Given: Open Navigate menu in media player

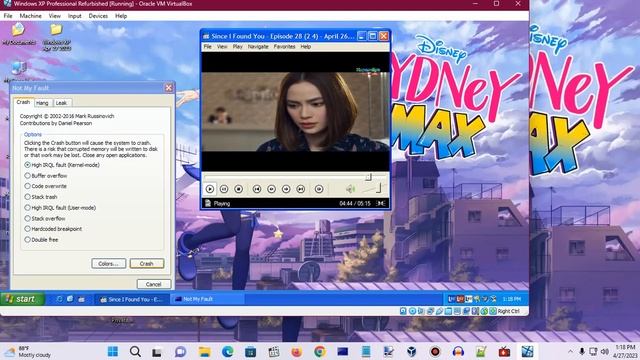Looking at the screenshot, I should click(x=258, y=47).
